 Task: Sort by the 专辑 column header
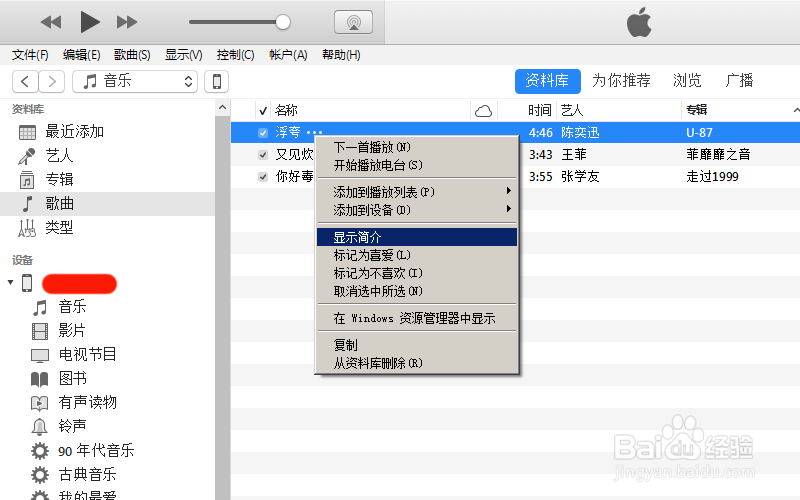click(696, 110)
